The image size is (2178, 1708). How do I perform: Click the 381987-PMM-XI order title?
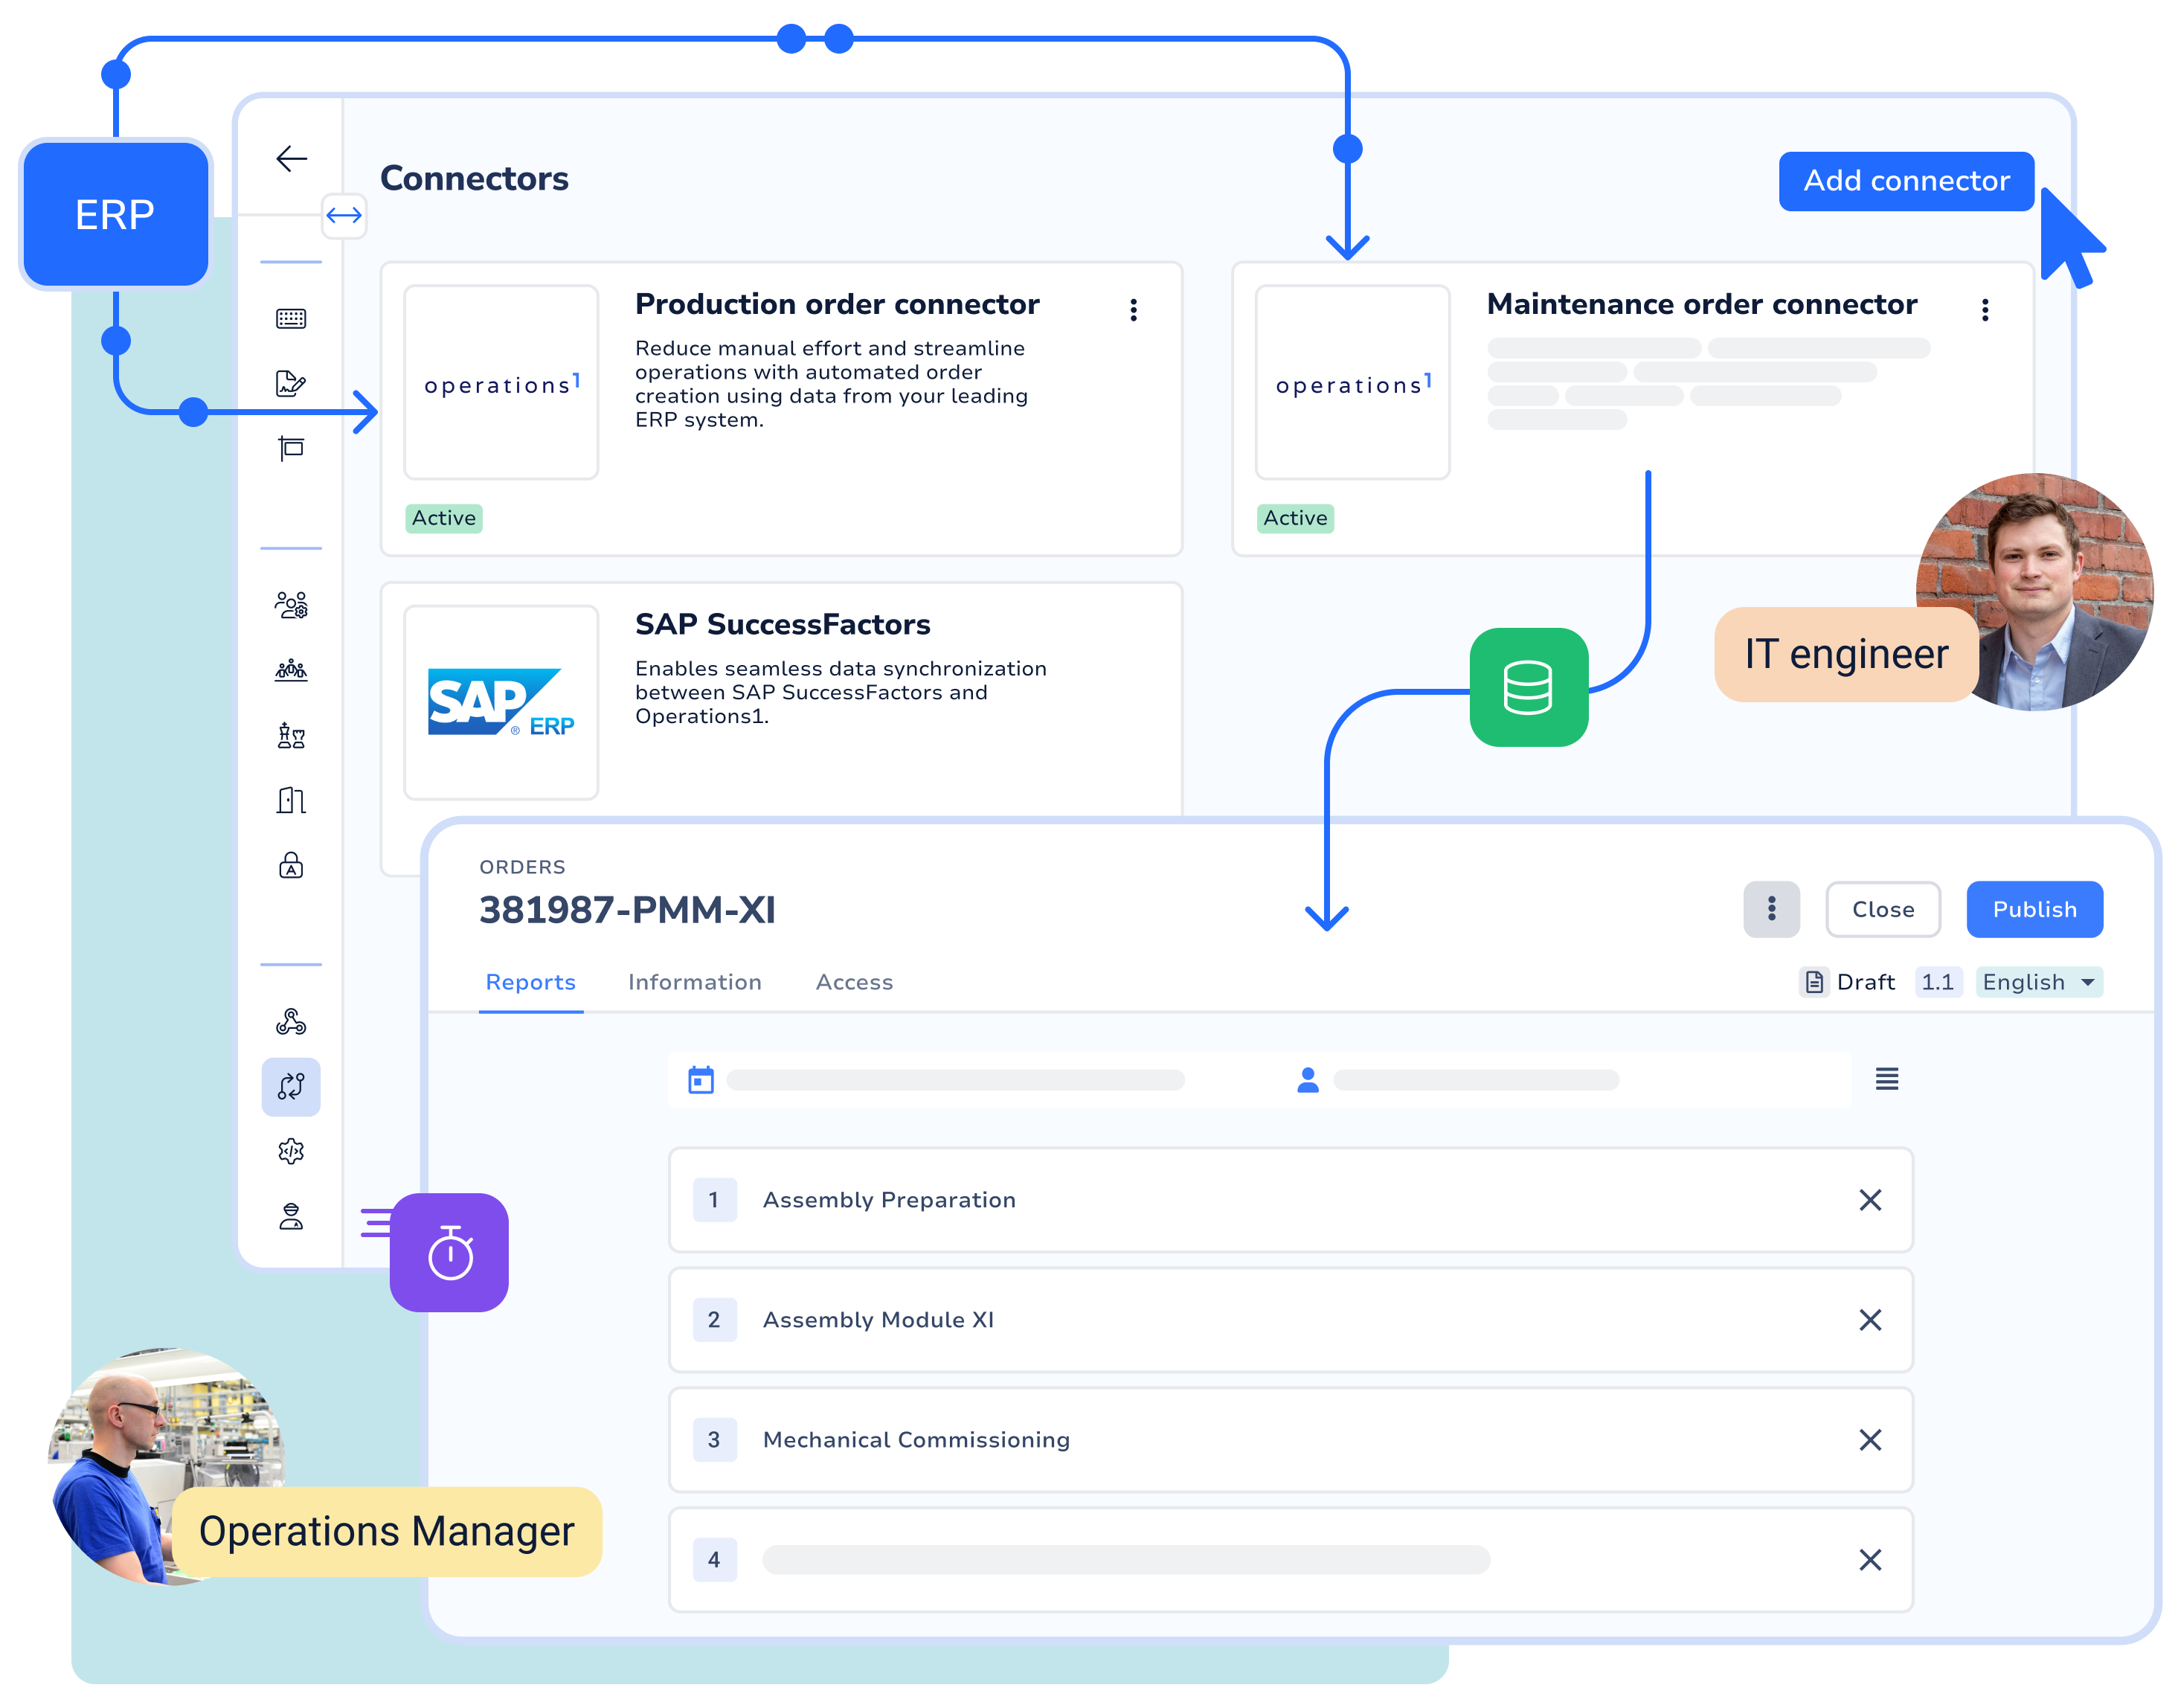click(x=627, y=909)
